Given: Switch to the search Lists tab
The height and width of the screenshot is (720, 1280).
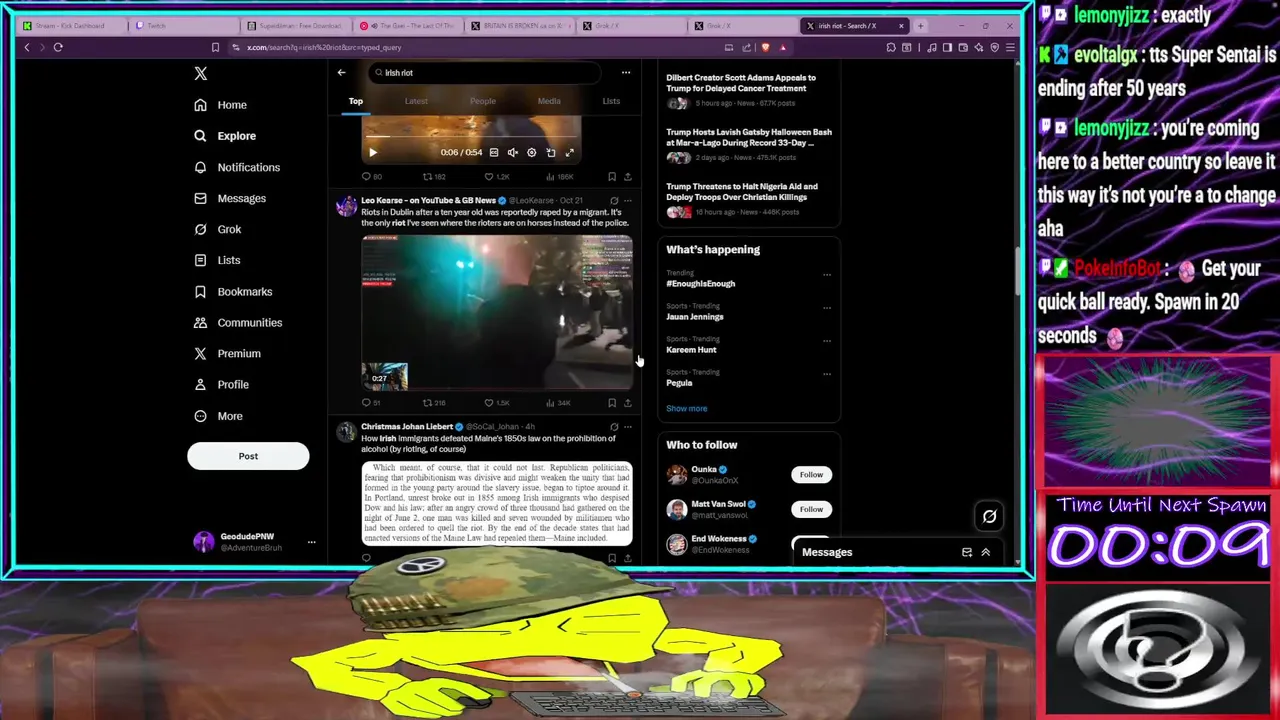Looking at the screenshot, I should (611, 101).
